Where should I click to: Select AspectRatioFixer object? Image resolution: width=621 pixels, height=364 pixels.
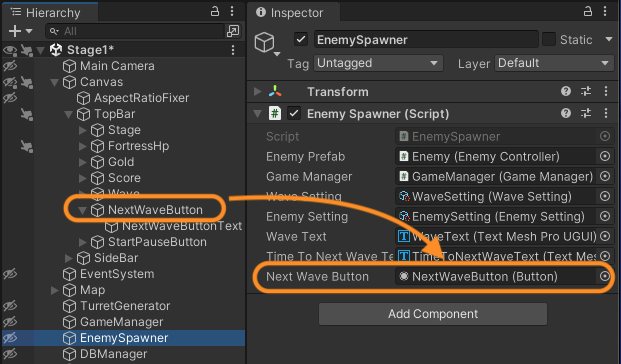141,98
